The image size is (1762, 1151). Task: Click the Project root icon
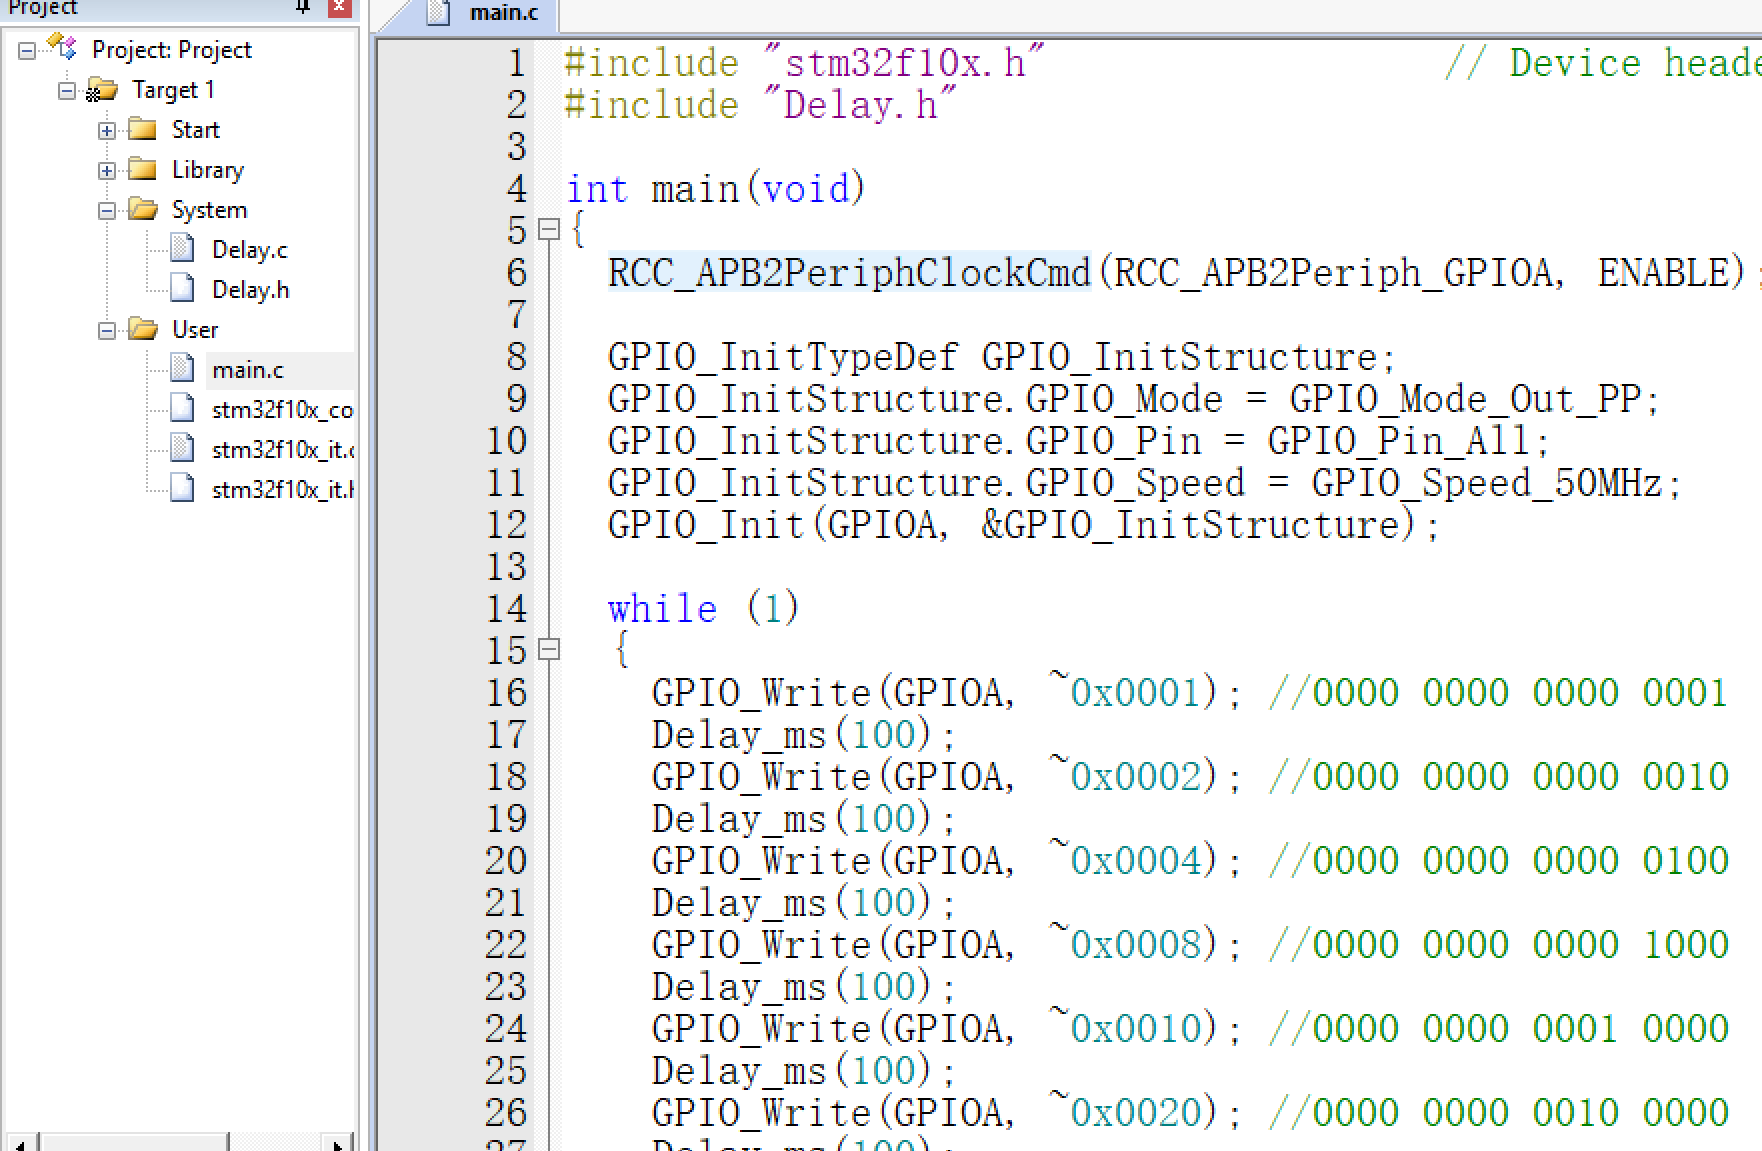click(62, 47)
